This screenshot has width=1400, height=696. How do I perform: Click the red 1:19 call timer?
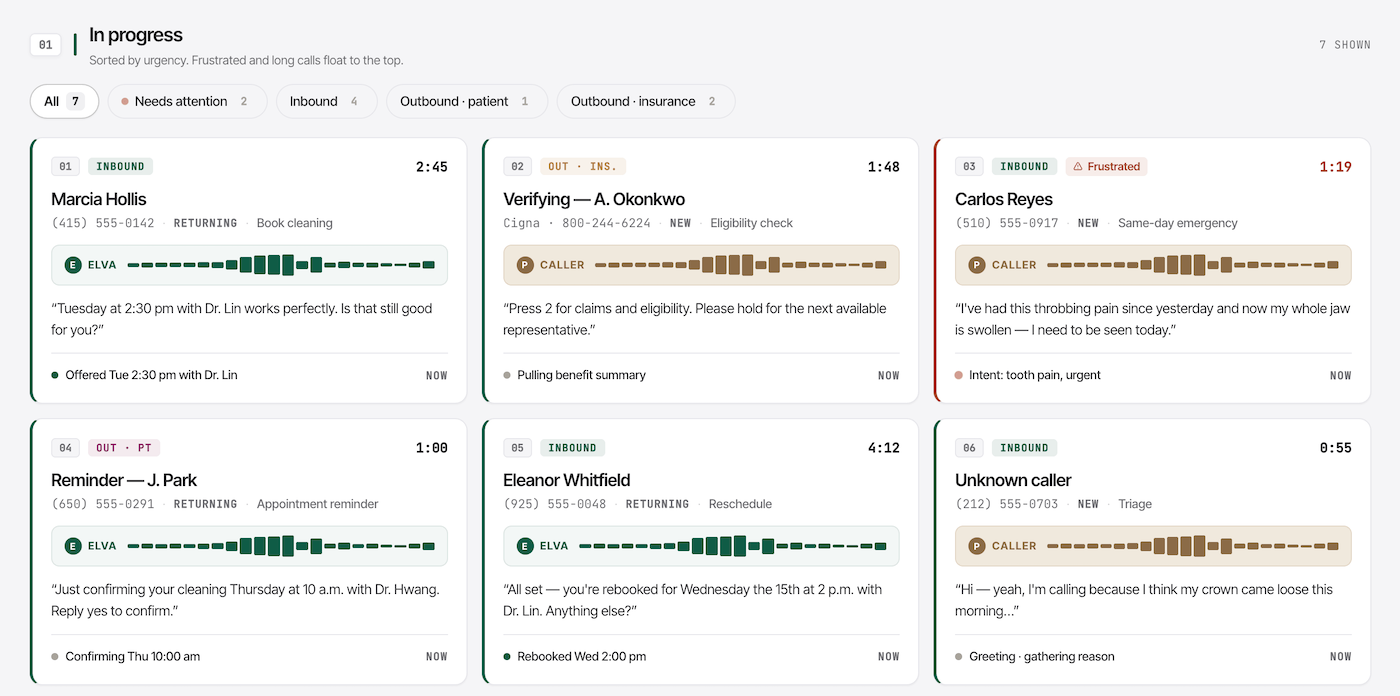[x=1336, y=167]
